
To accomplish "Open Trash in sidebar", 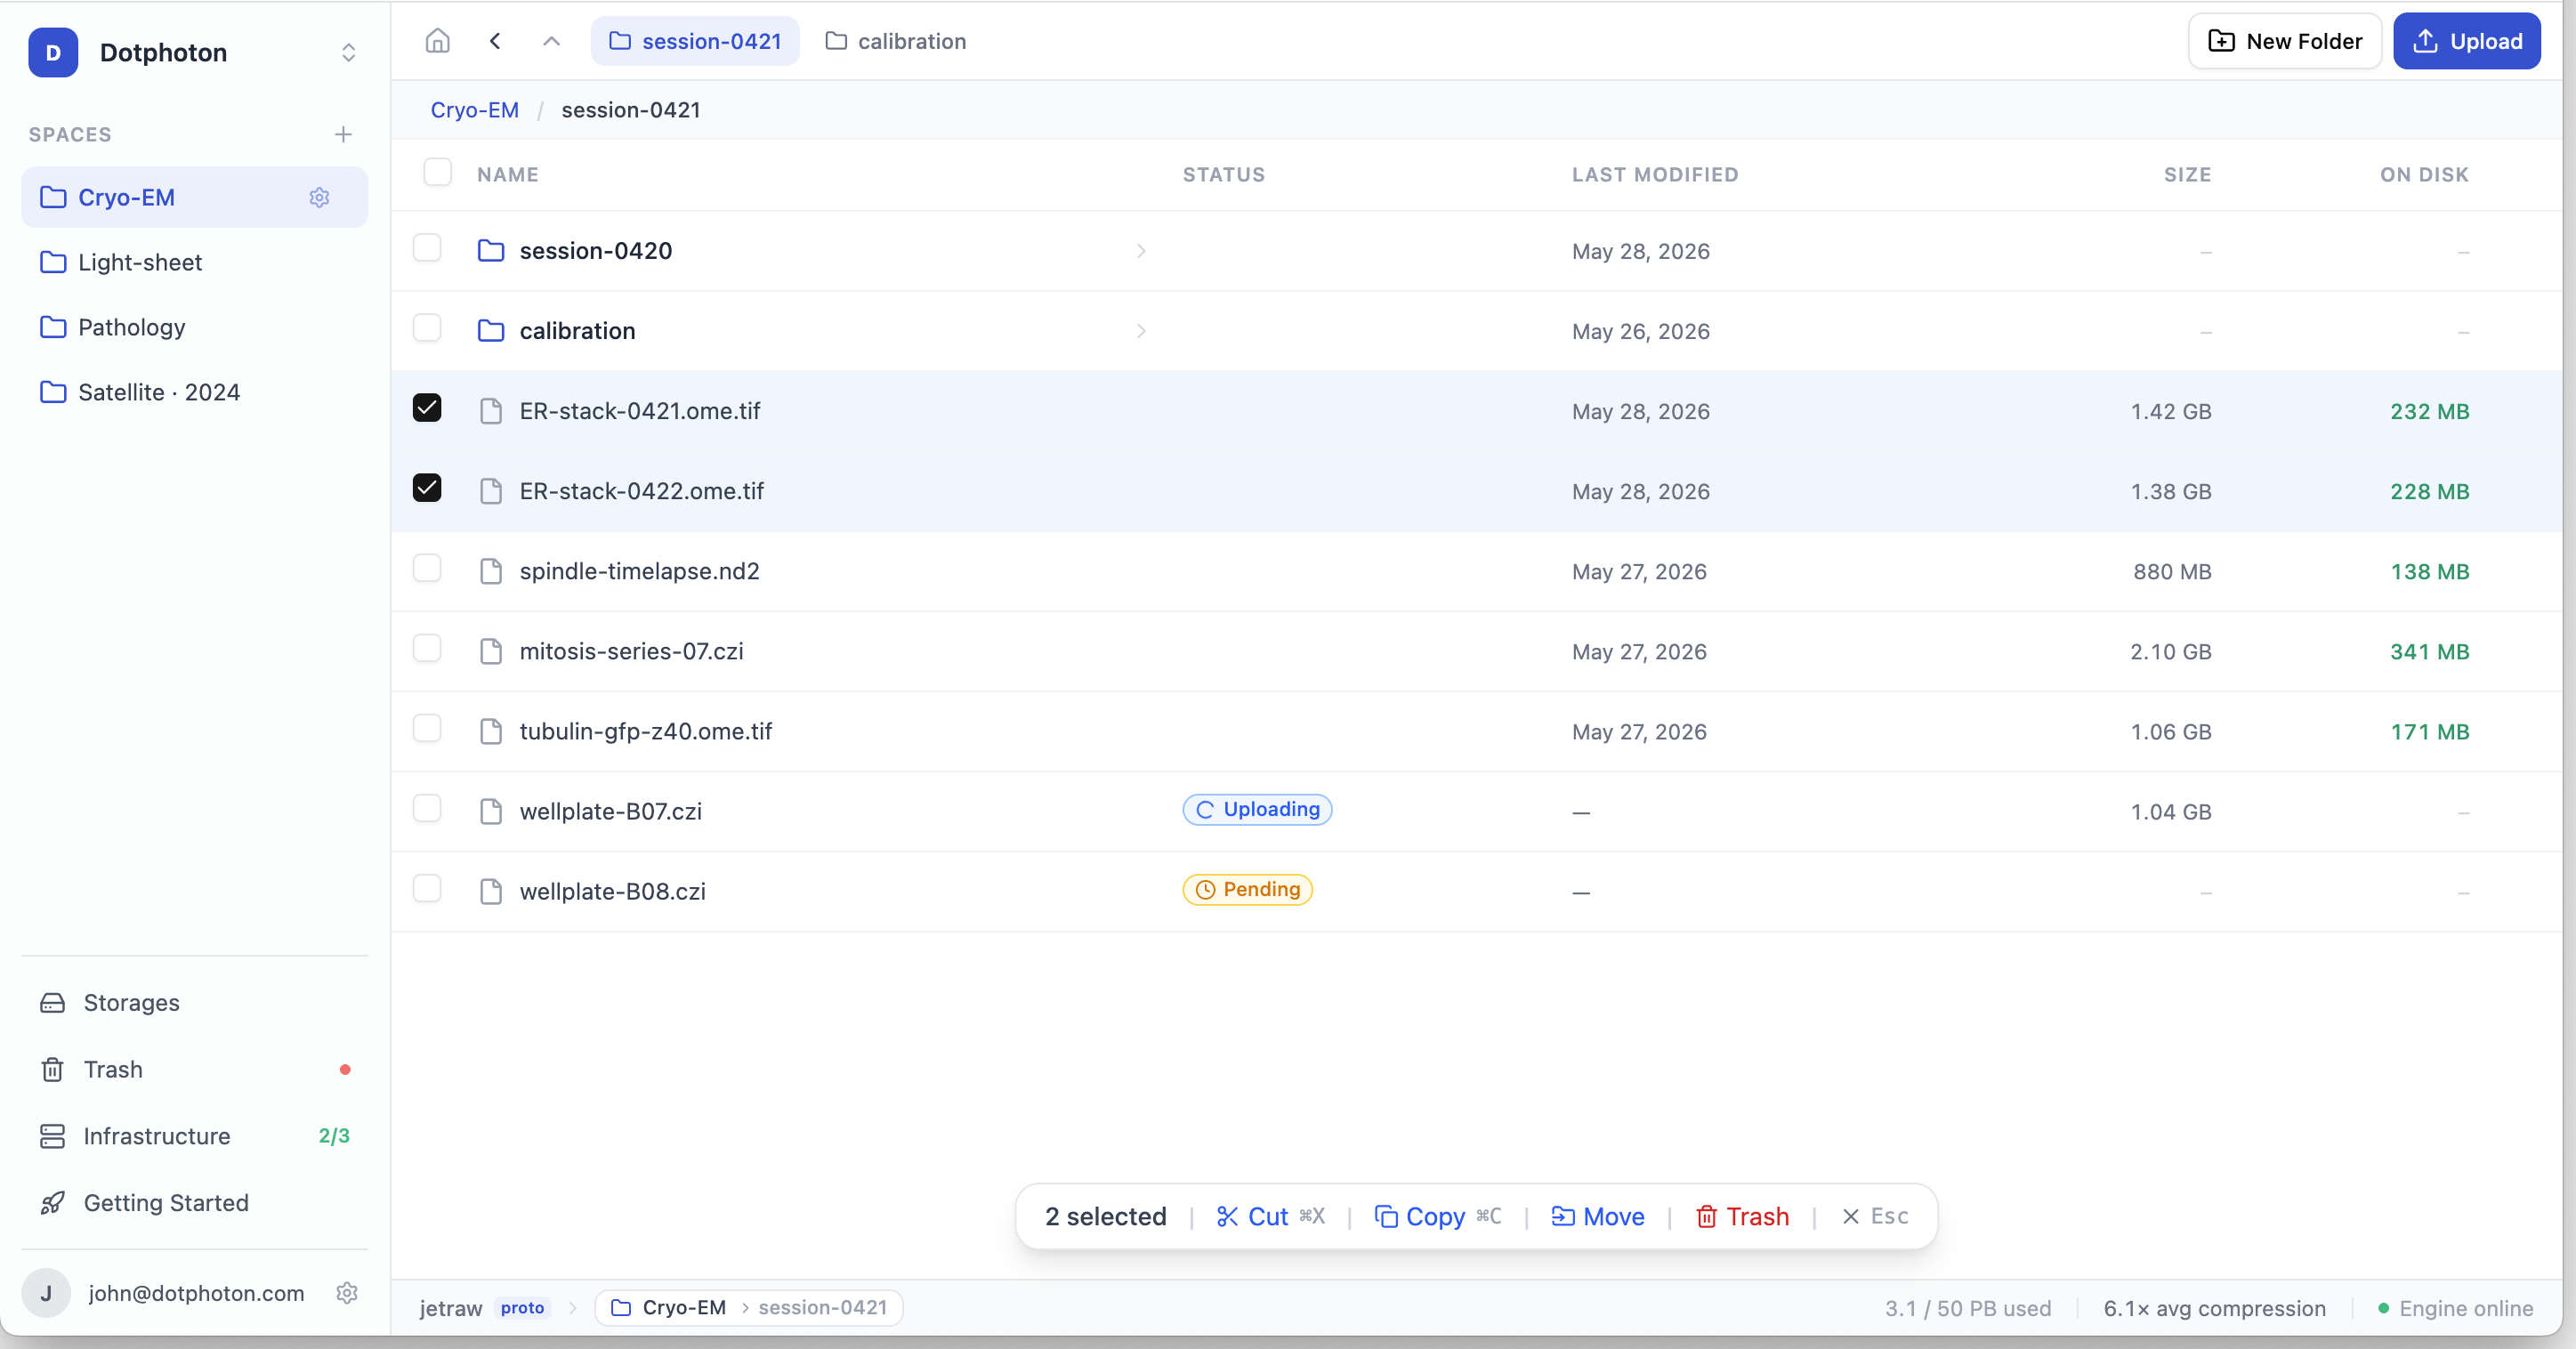I will (194, 1070).
